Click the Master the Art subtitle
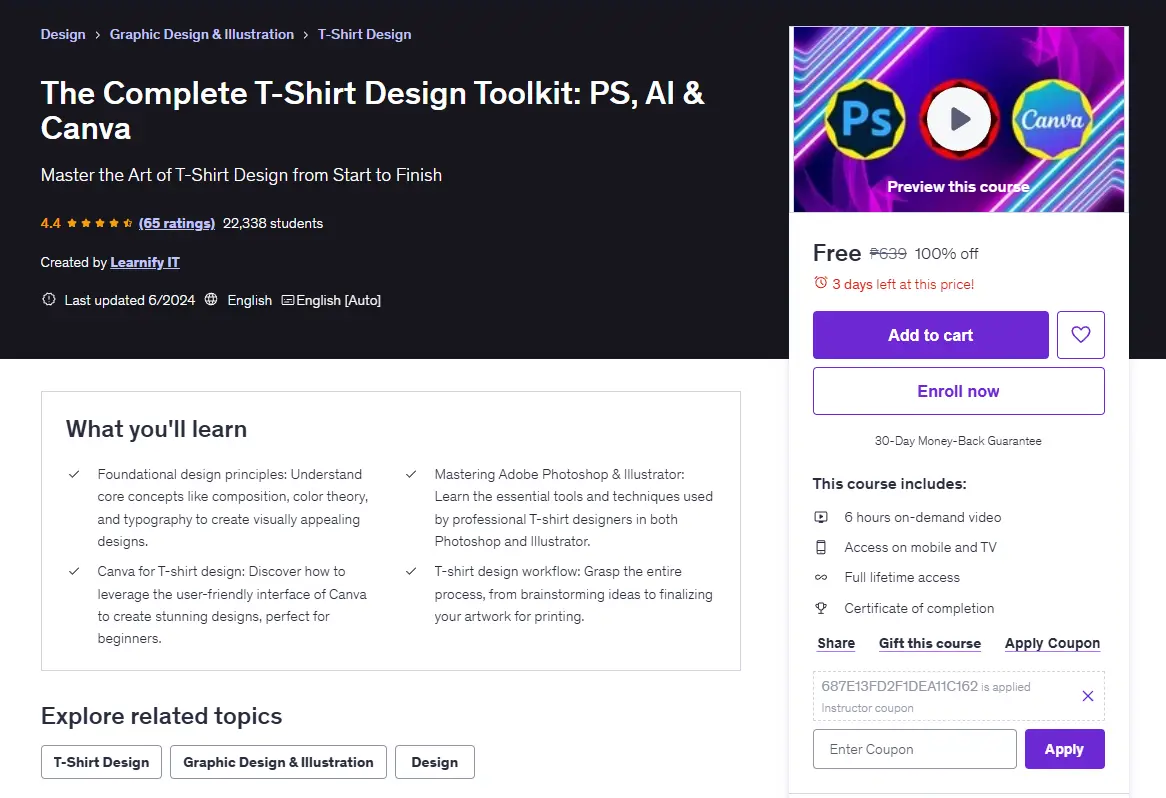1166x798 pixels. coord(241,175)
